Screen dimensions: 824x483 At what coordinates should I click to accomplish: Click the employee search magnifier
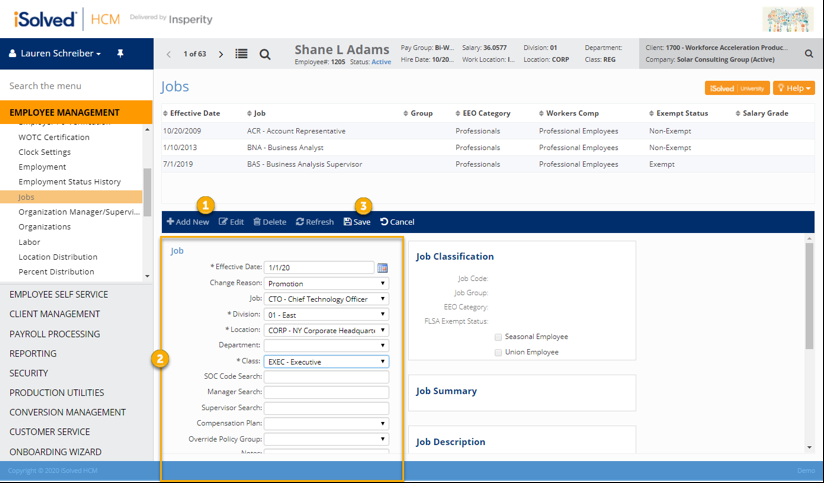(265, 54)
